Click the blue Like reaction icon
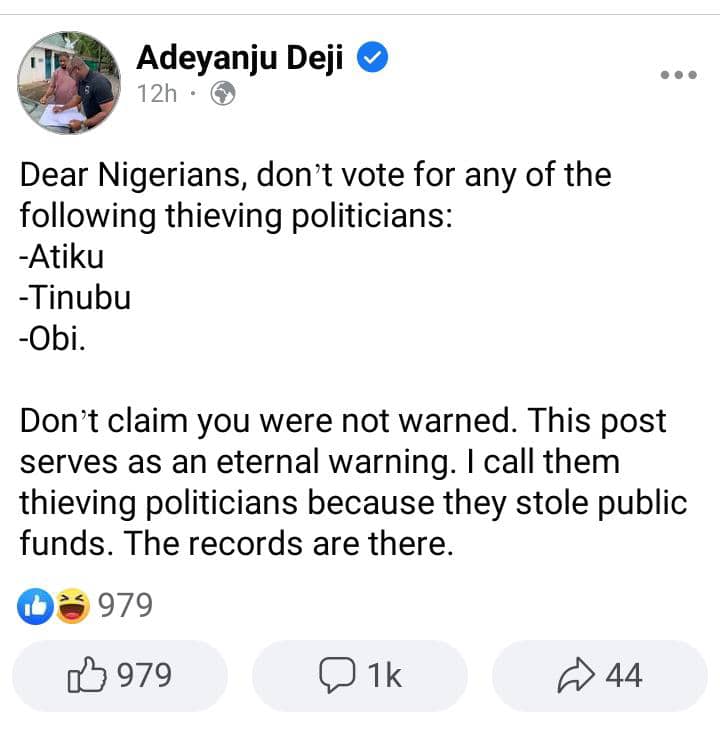The height and width of the screenshot is (729, 720). tap(33, 605)
